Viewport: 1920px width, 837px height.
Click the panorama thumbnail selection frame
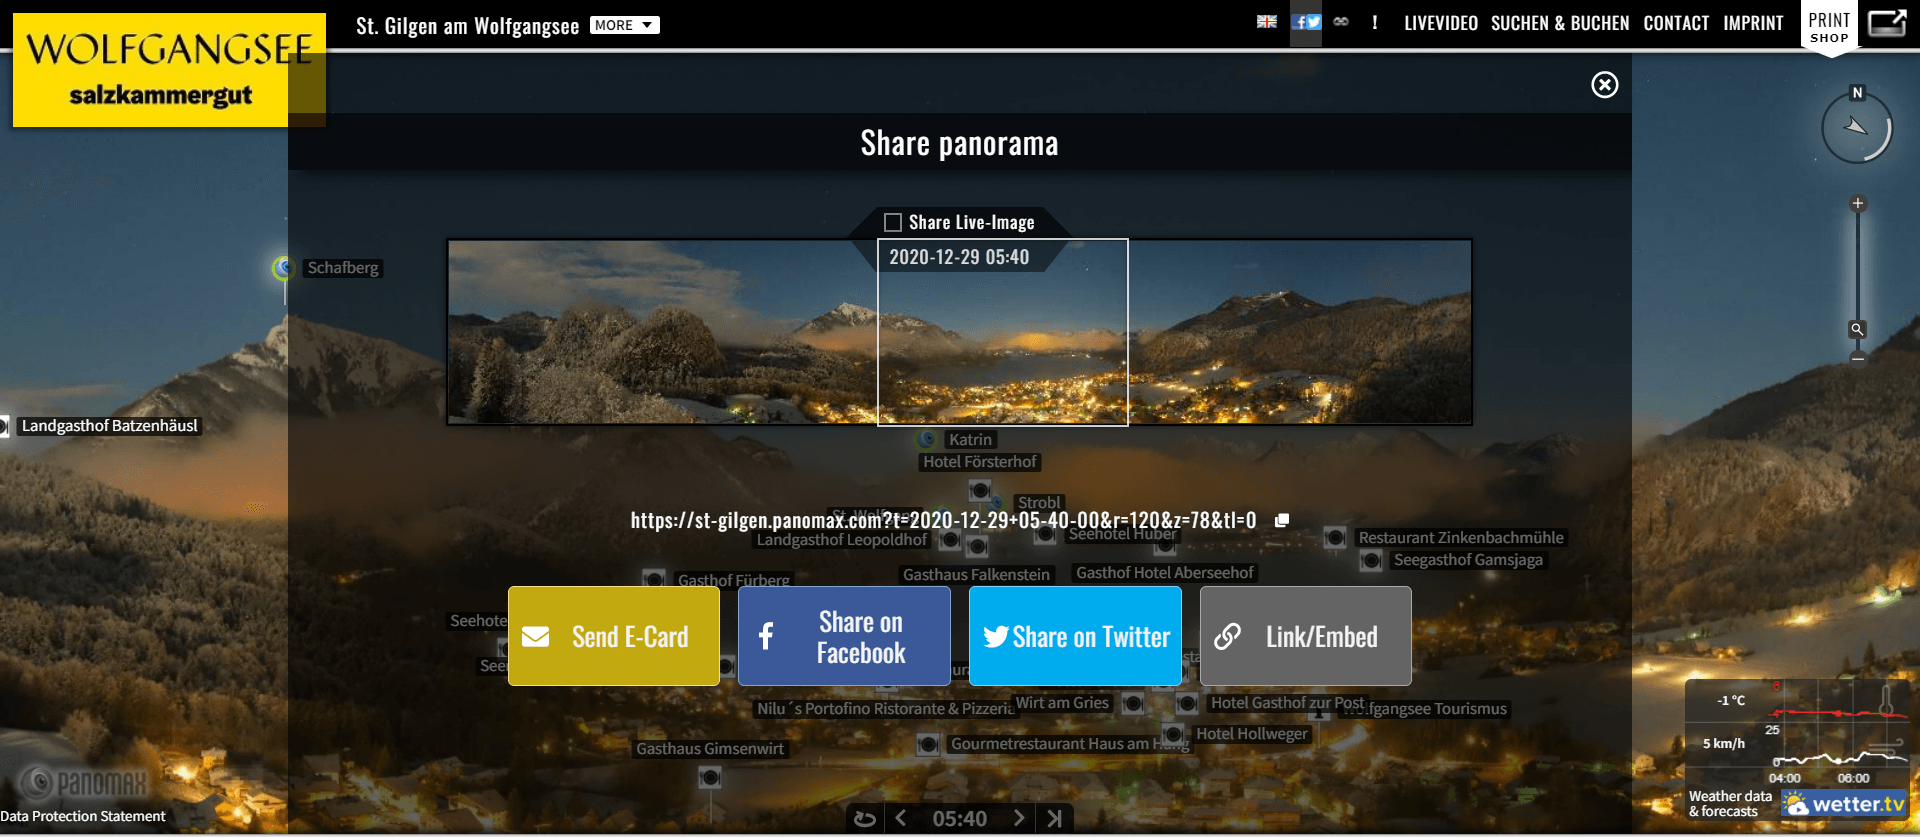click(x=1003, y=332)
